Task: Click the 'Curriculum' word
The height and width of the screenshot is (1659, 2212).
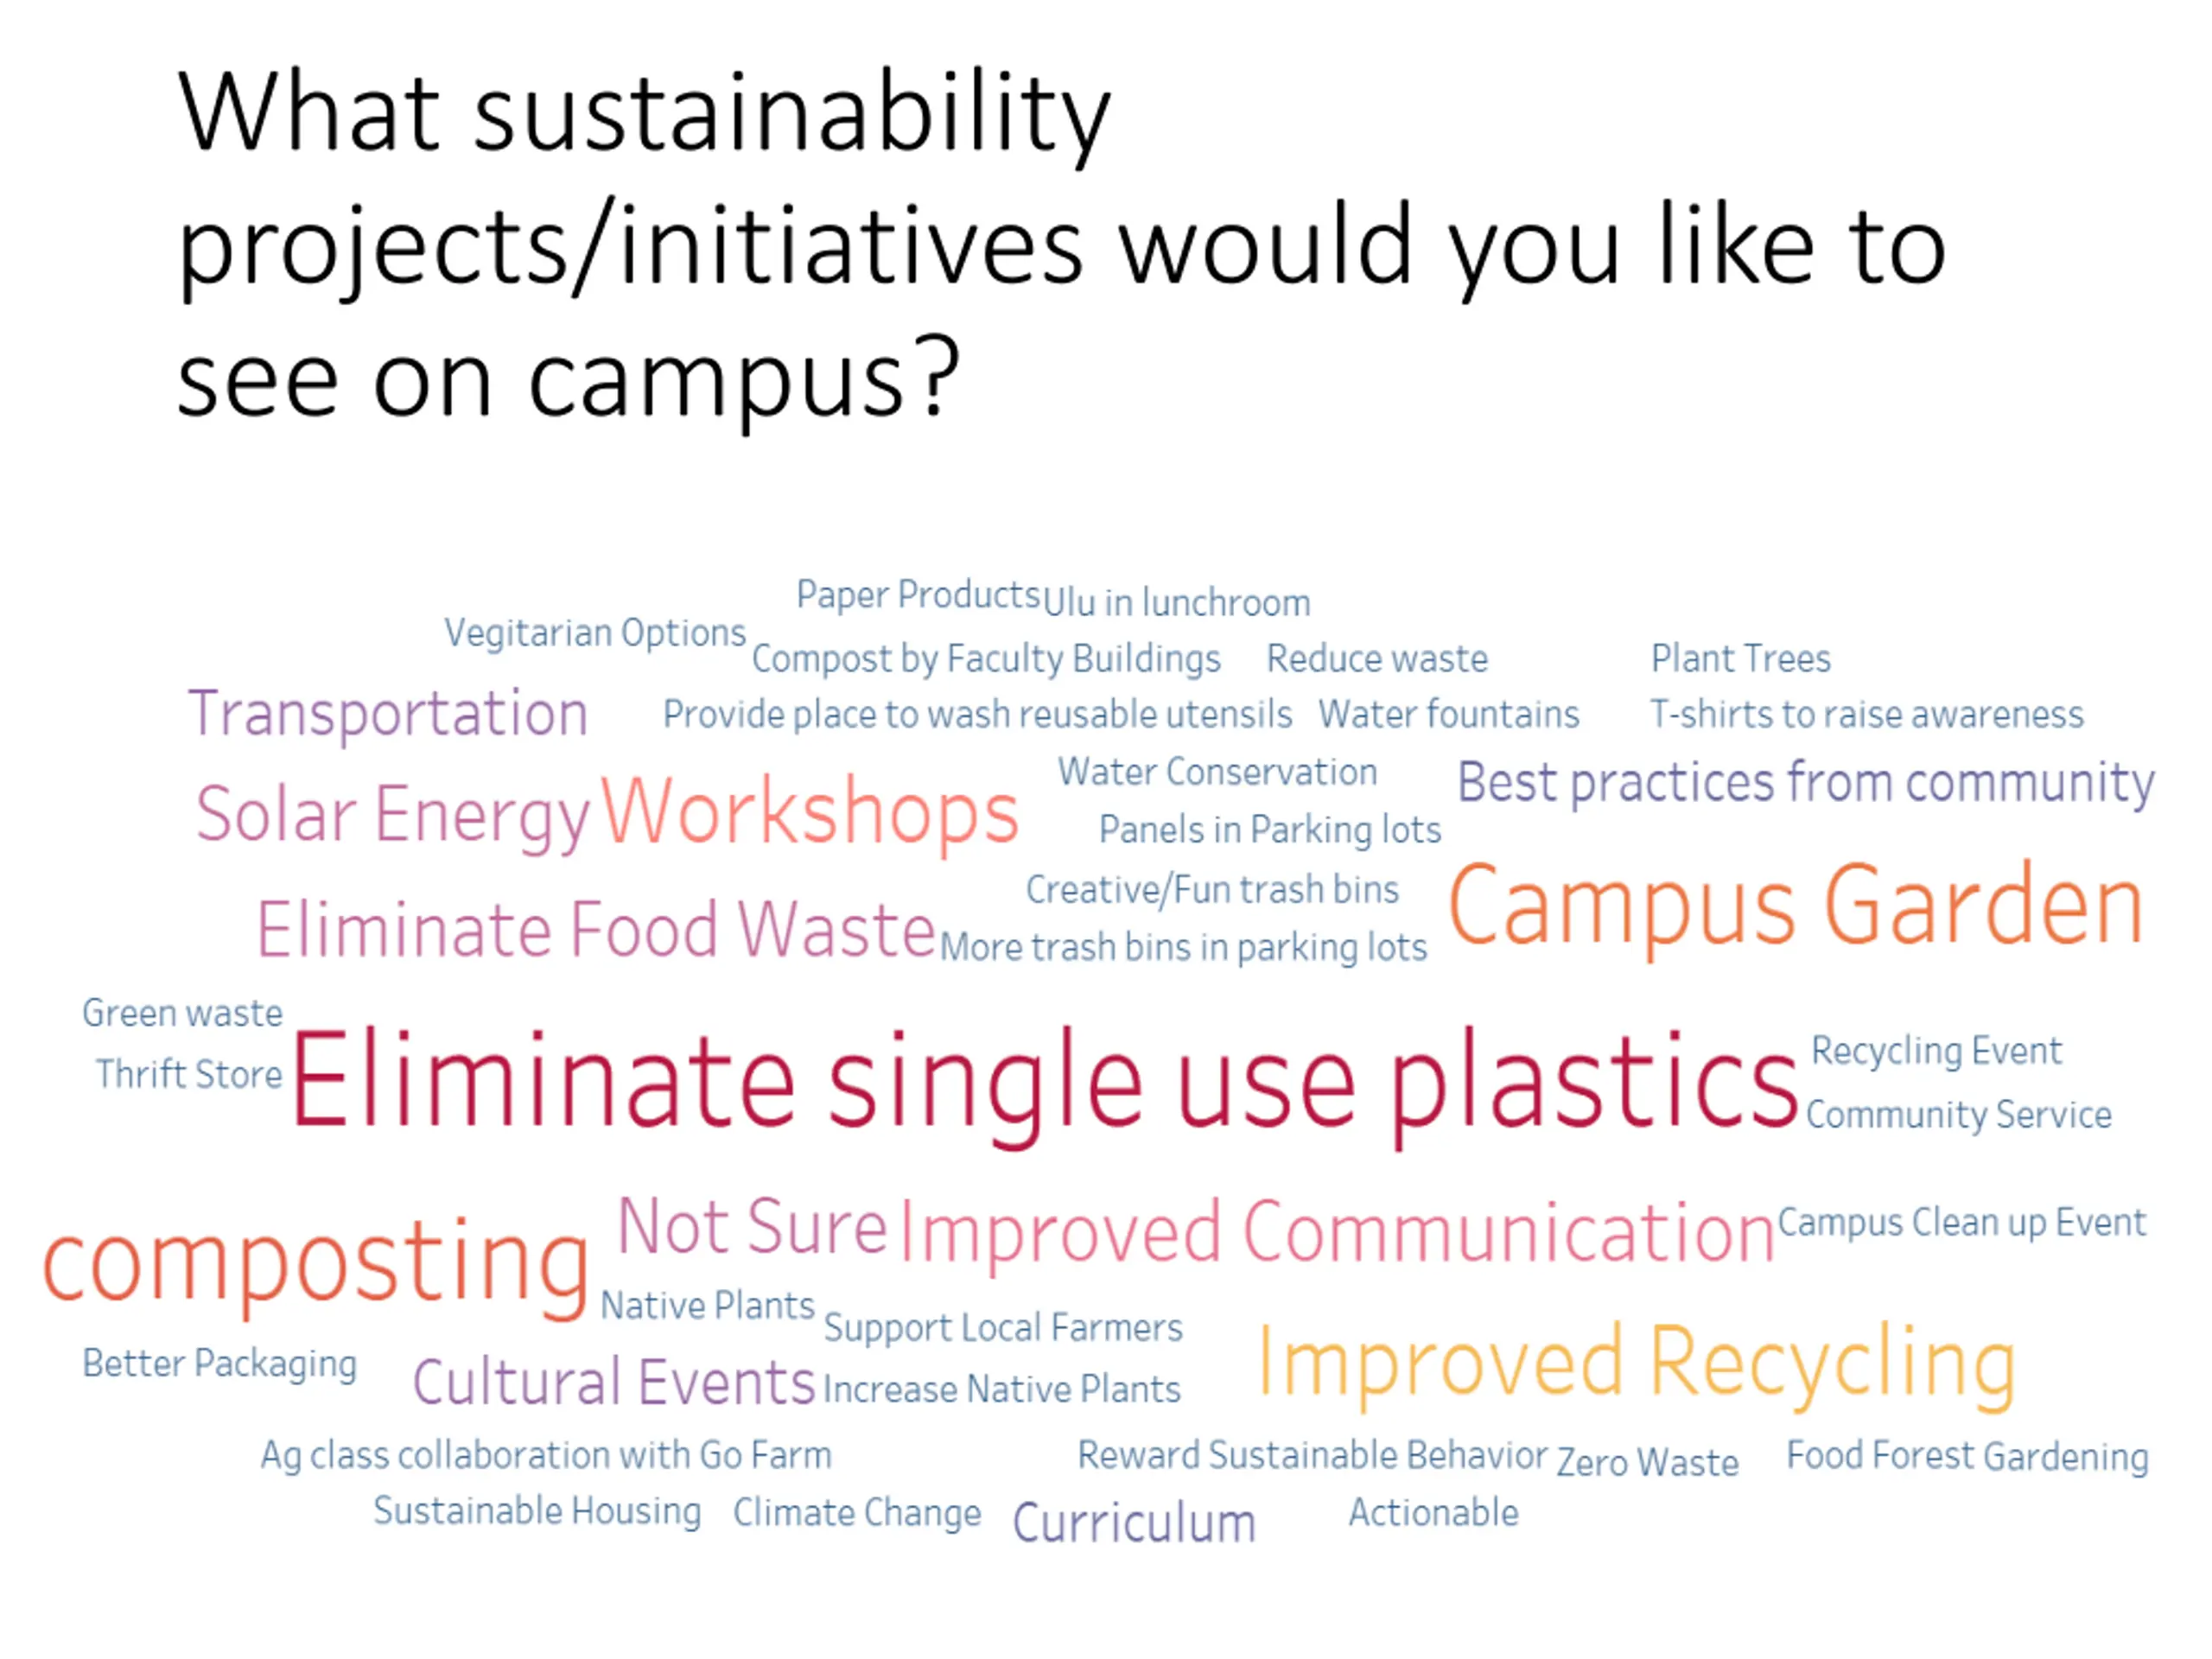Action: 1134,1524
